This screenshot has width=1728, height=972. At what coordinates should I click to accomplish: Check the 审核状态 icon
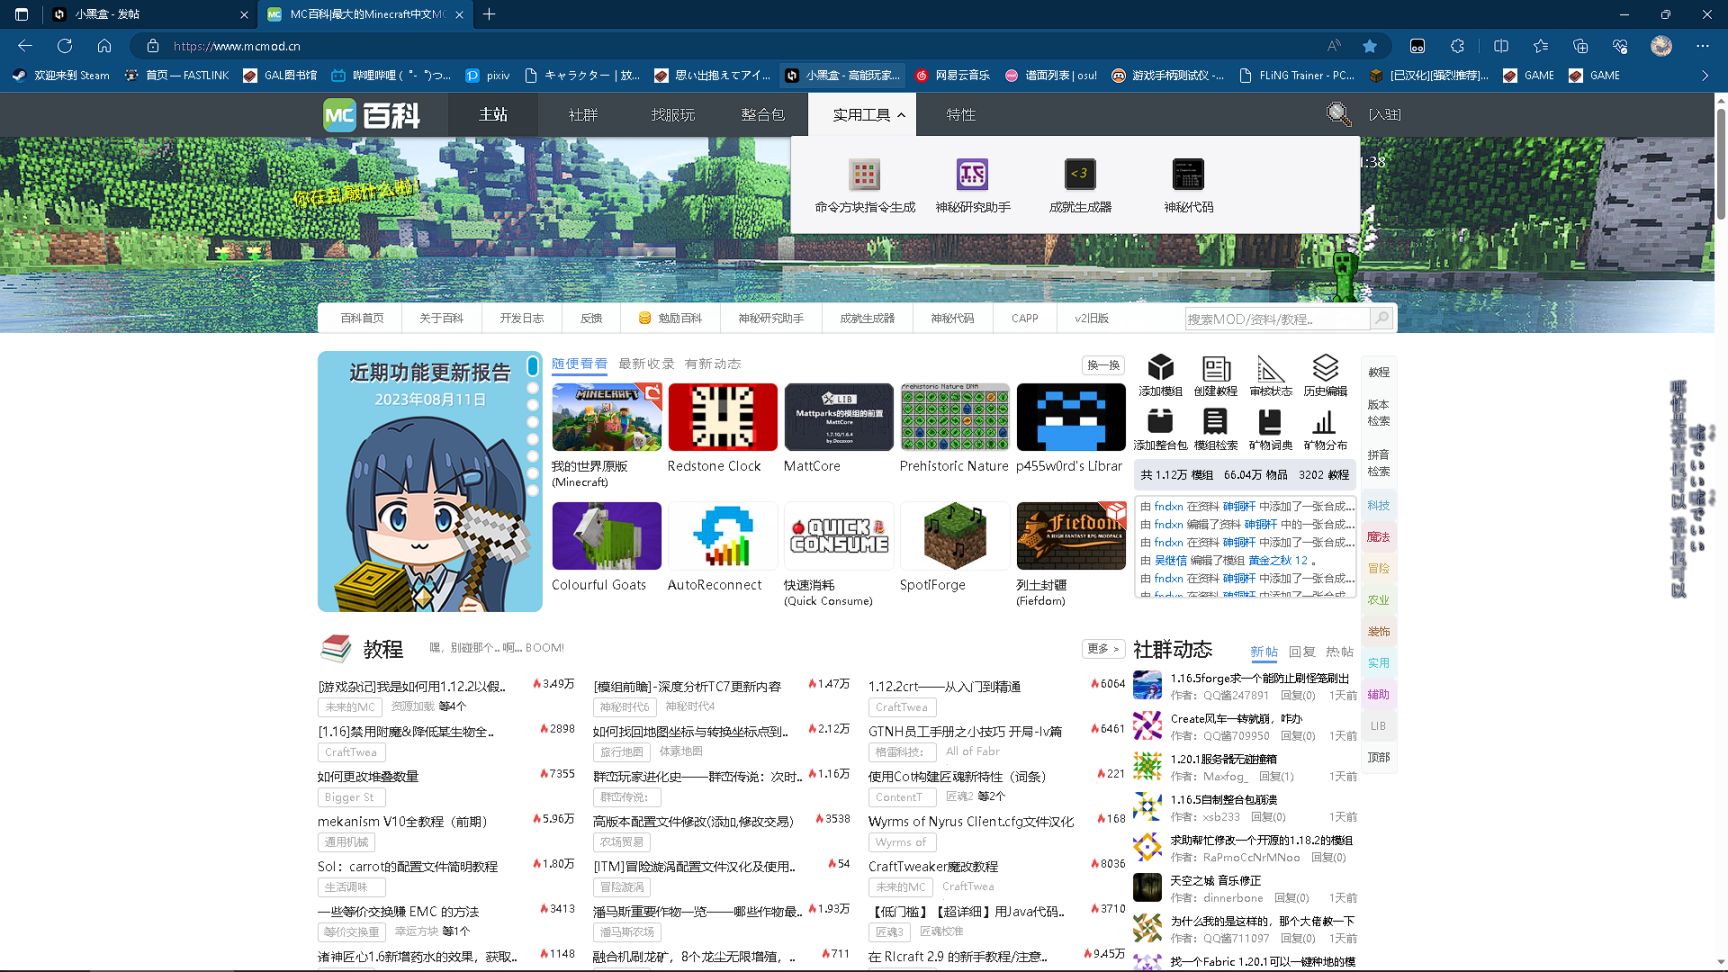pyautogui.click(x=1270, y=367)
